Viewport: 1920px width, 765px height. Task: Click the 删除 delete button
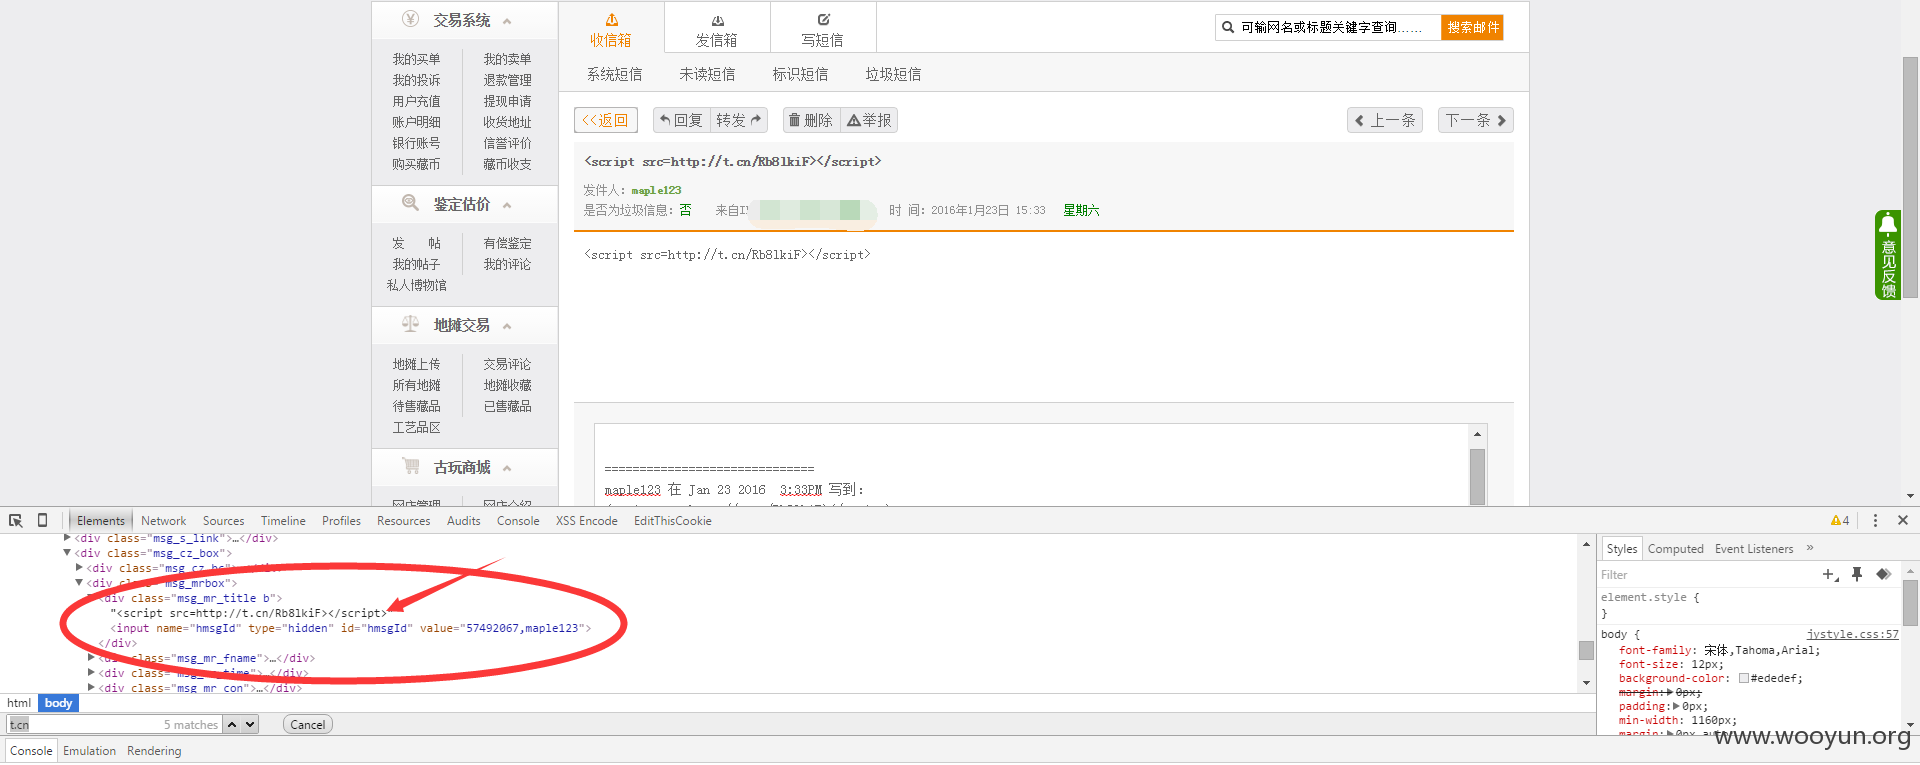click(811, 120)
